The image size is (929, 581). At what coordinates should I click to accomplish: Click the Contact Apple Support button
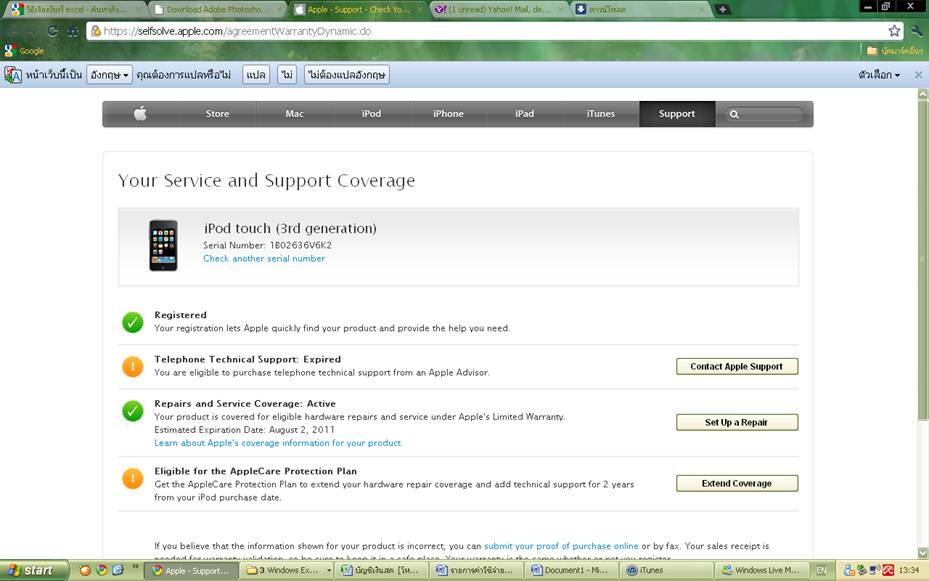(736, 367)
